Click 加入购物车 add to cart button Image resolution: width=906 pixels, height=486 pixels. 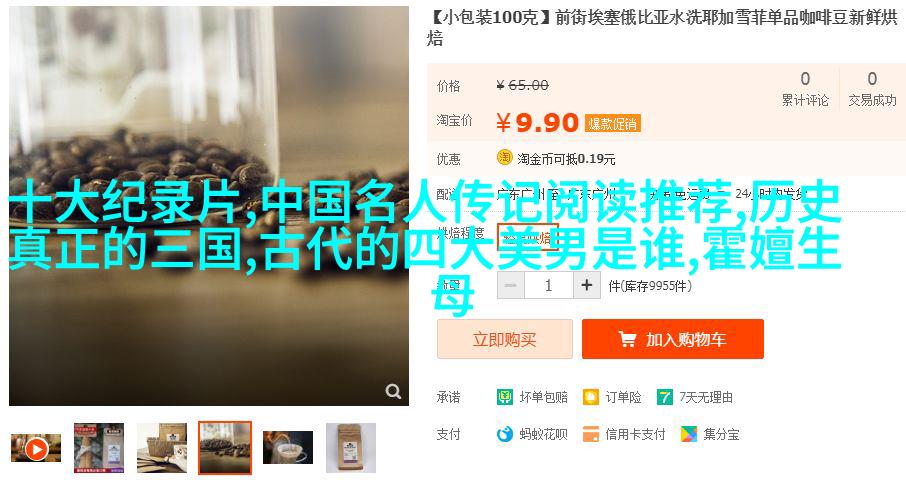pos(673,339)
